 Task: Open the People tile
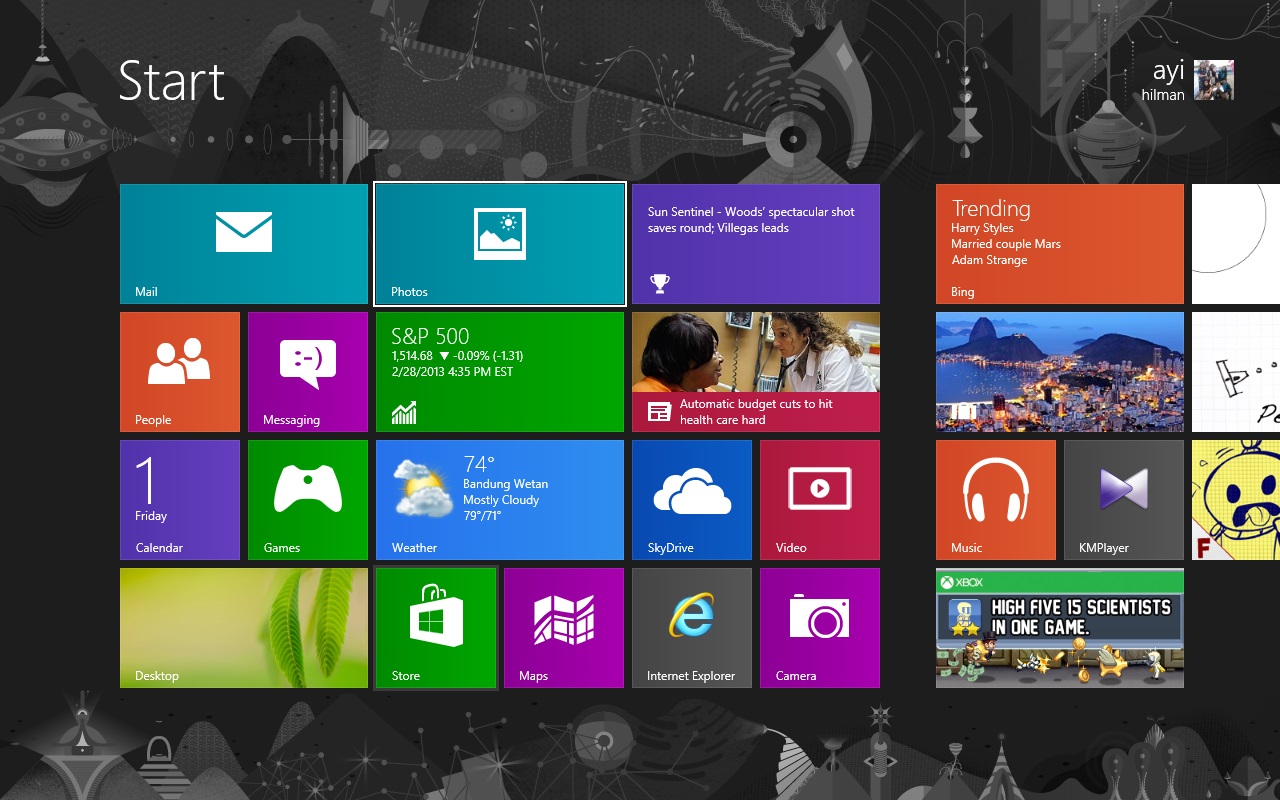click(180, 372)
